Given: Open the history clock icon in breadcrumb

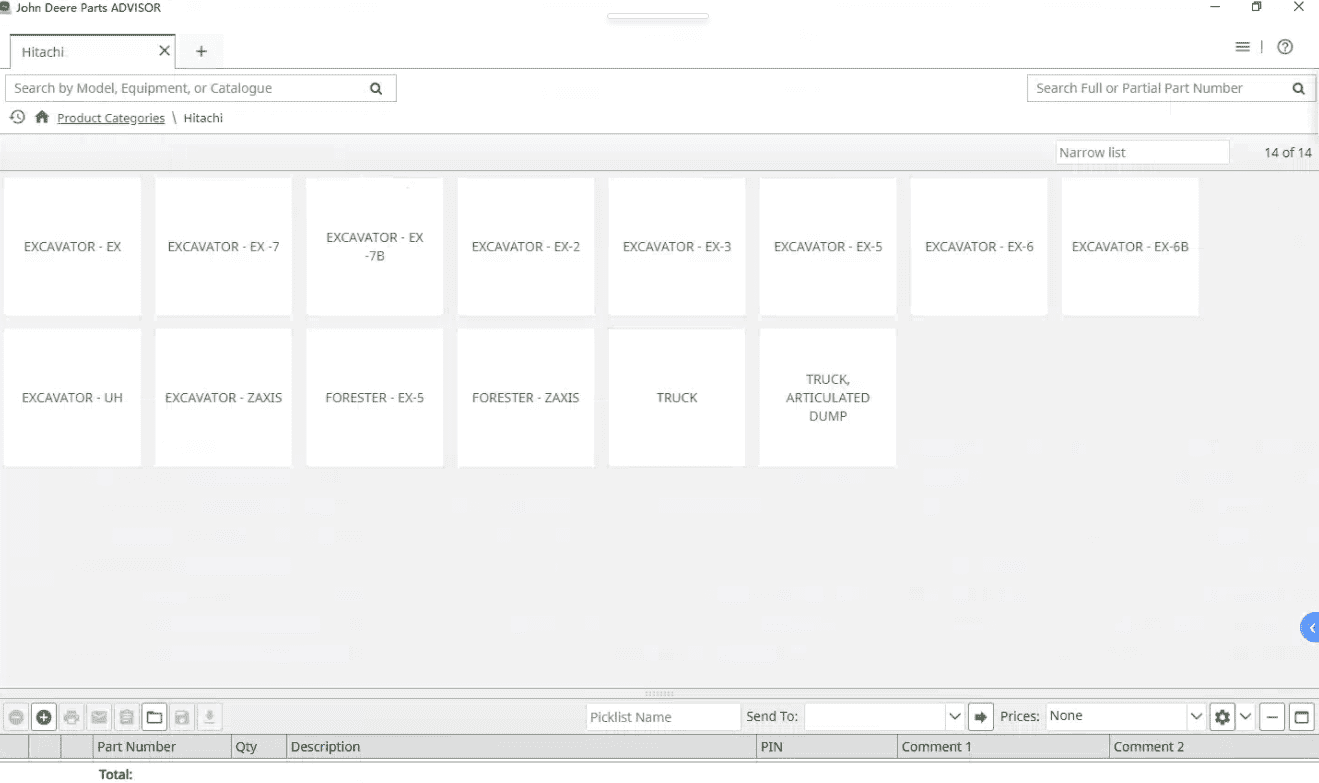Looking at the screenshot, I should tap(17, 117).
